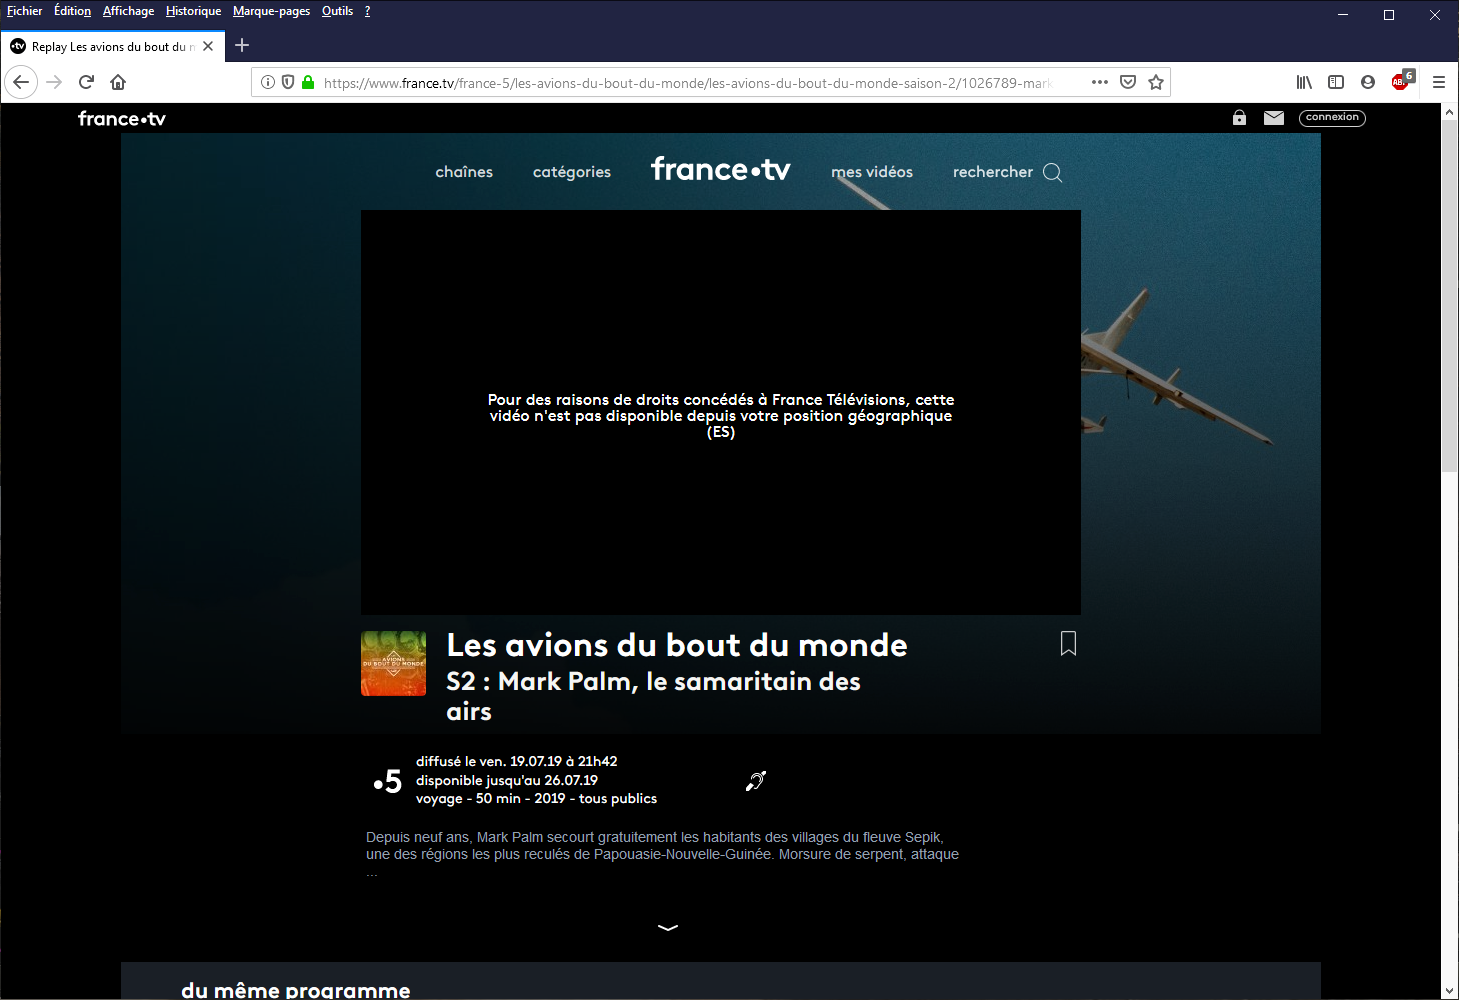Select the Replay Les avions browser tab
The image size is (1459, 1000).
(x=112, y=46)
